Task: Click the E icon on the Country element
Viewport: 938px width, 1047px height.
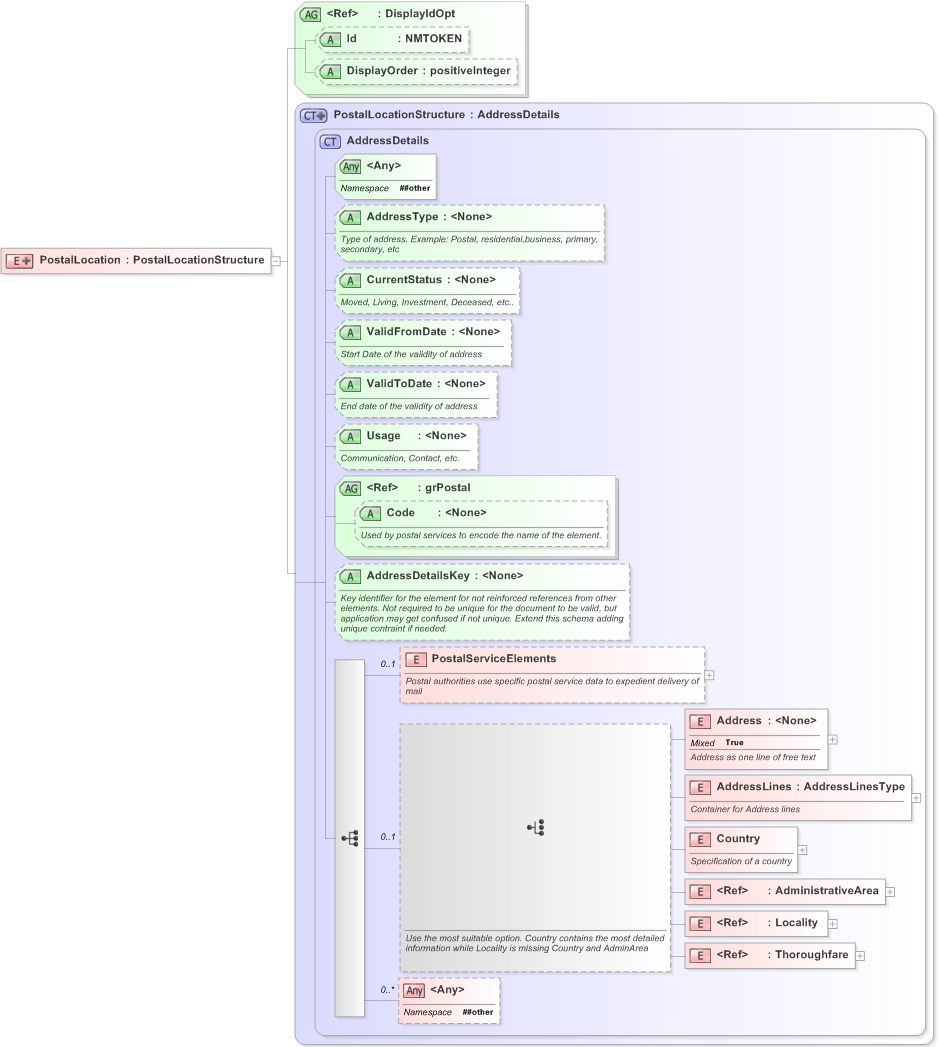Action: point(699,839)
